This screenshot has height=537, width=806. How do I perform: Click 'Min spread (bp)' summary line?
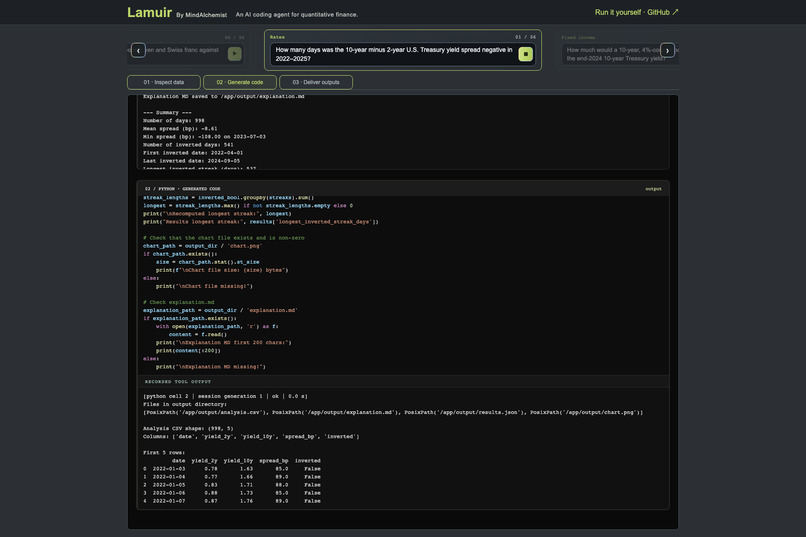(x=205, y=137)
